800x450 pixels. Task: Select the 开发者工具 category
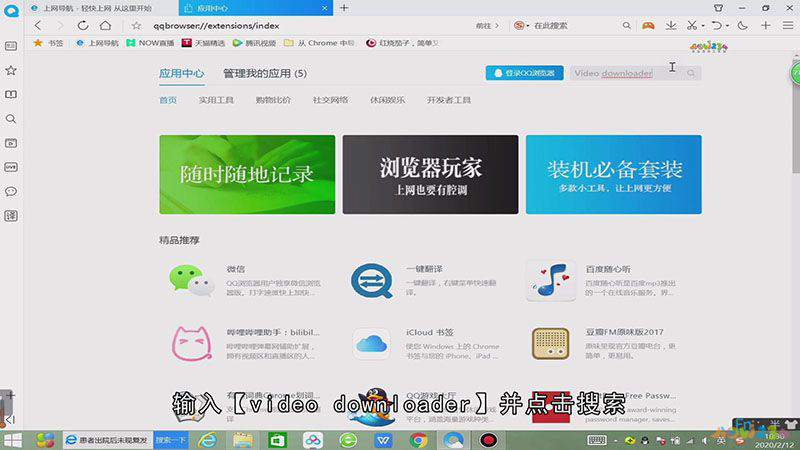click(449, 100)
